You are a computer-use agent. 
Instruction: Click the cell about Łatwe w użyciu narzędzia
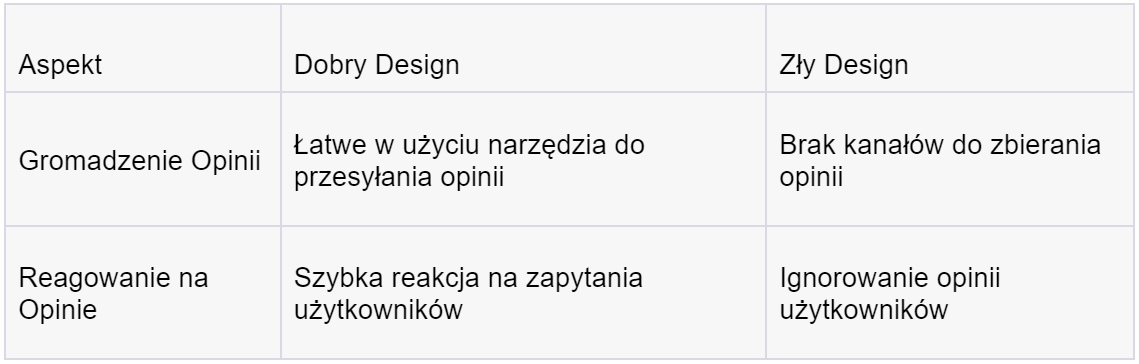(x=523, y=159)
